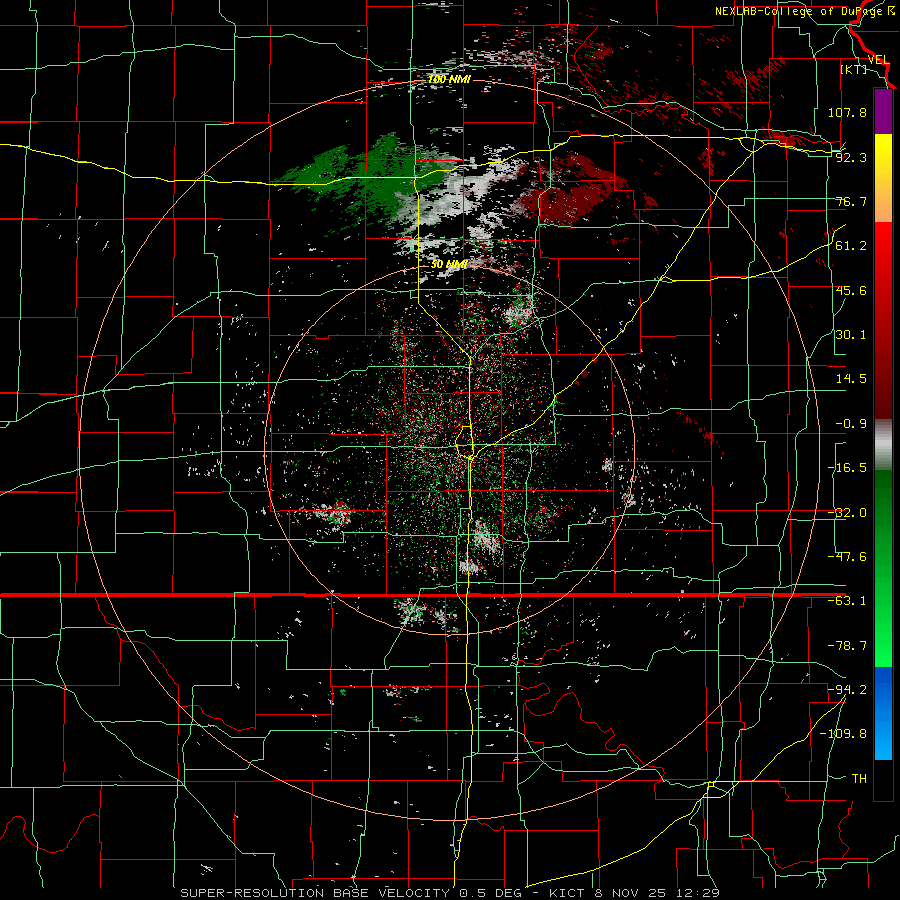Select the -78.7 velocity scale value
This screenshot has width=900, height=900.
[x=847, y=646]
